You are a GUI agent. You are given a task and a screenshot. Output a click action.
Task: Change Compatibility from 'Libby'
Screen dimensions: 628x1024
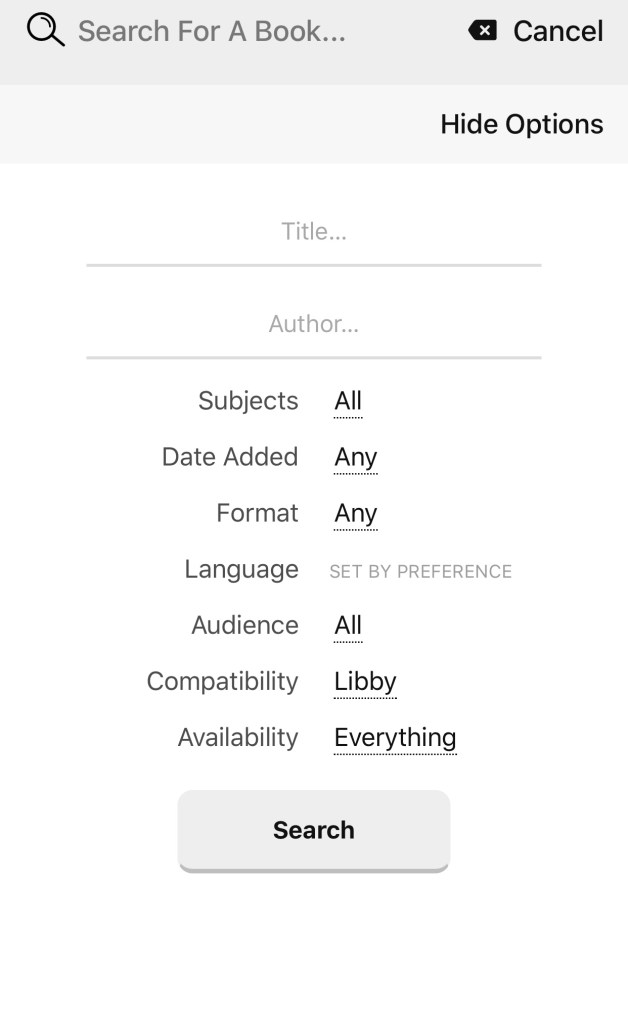(365, 681)
